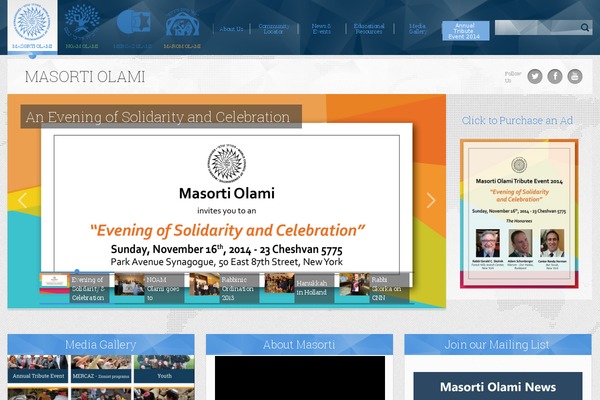
Task: Open the Tribute Event 2014 ad image
Action: pyautogui.click(x=519, y=214)
